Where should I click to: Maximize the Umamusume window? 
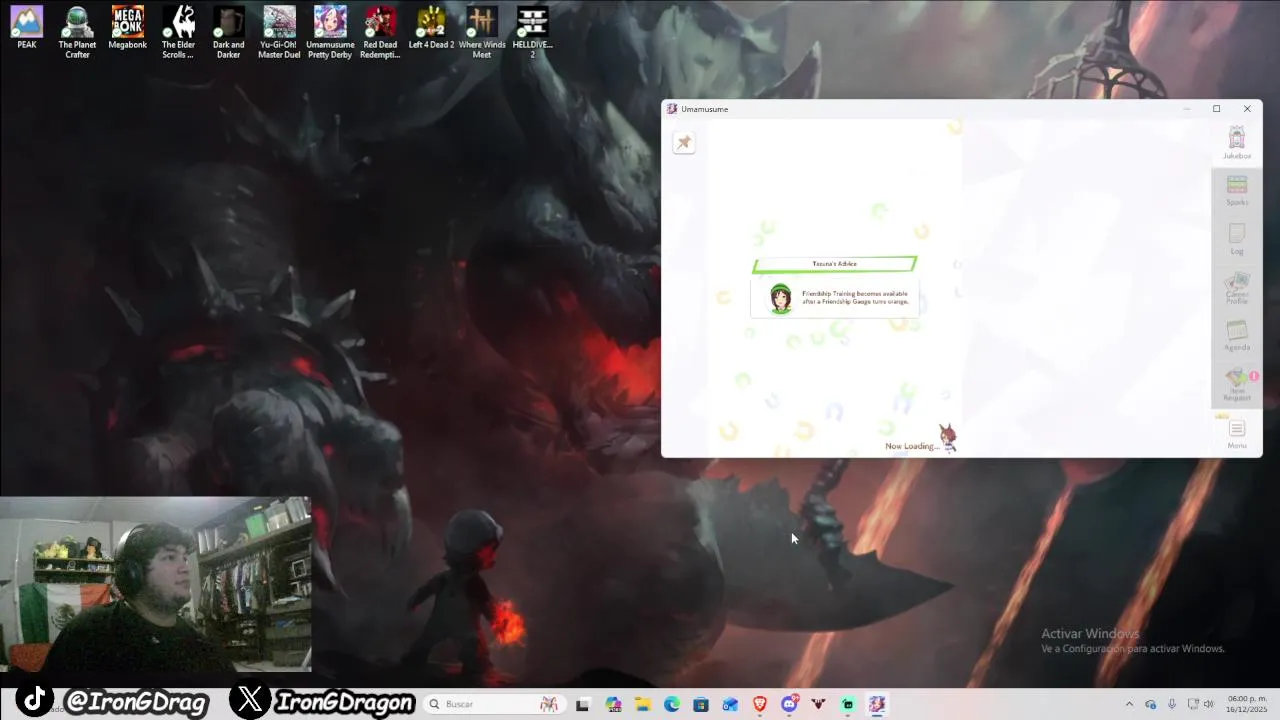coord(1216,109)
